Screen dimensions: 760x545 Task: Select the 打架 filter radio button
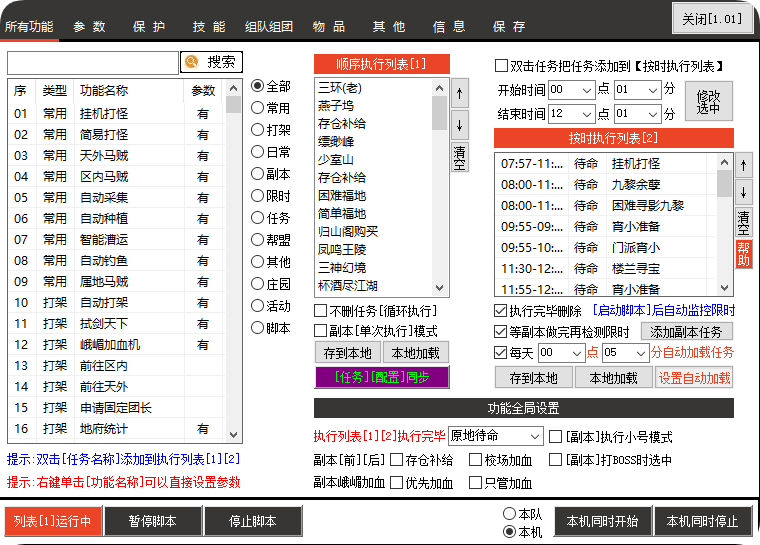click(258, 130)
